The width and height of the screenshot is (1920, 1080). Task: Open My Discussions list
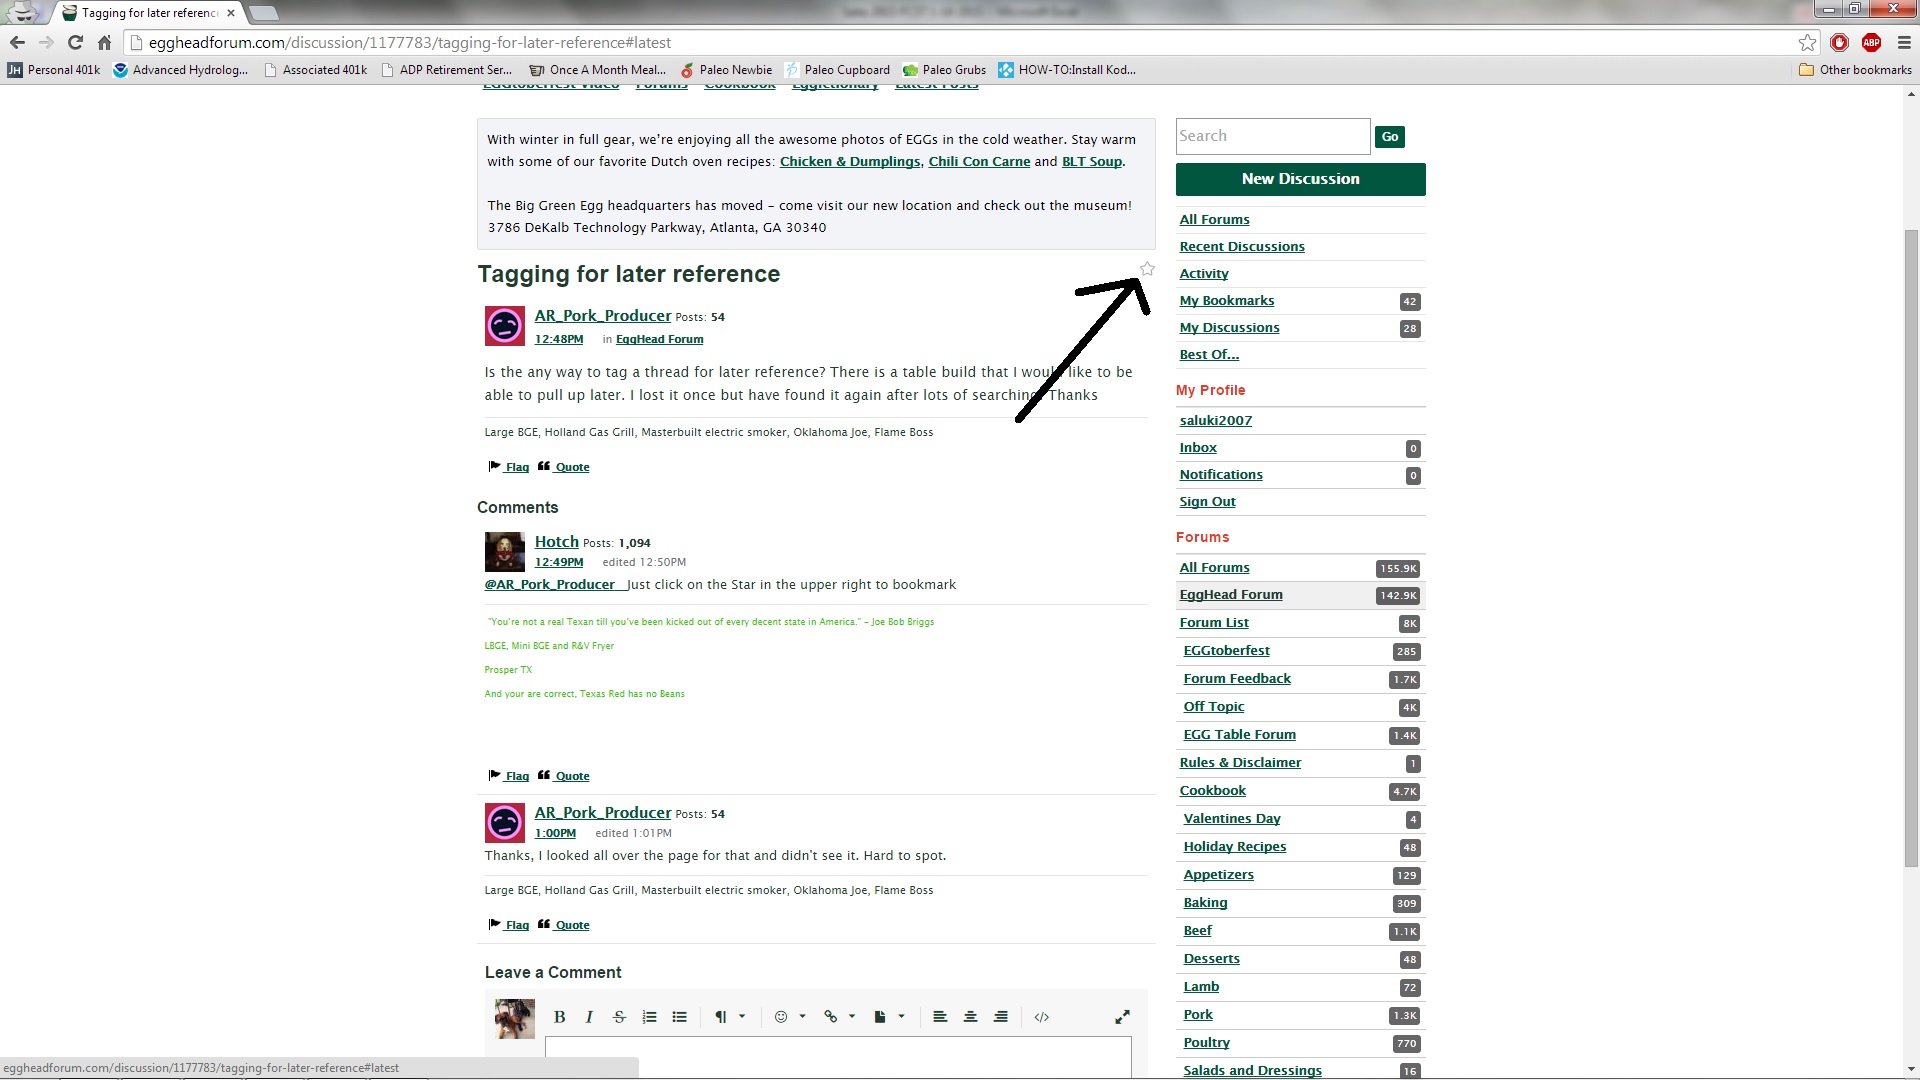1229,327
